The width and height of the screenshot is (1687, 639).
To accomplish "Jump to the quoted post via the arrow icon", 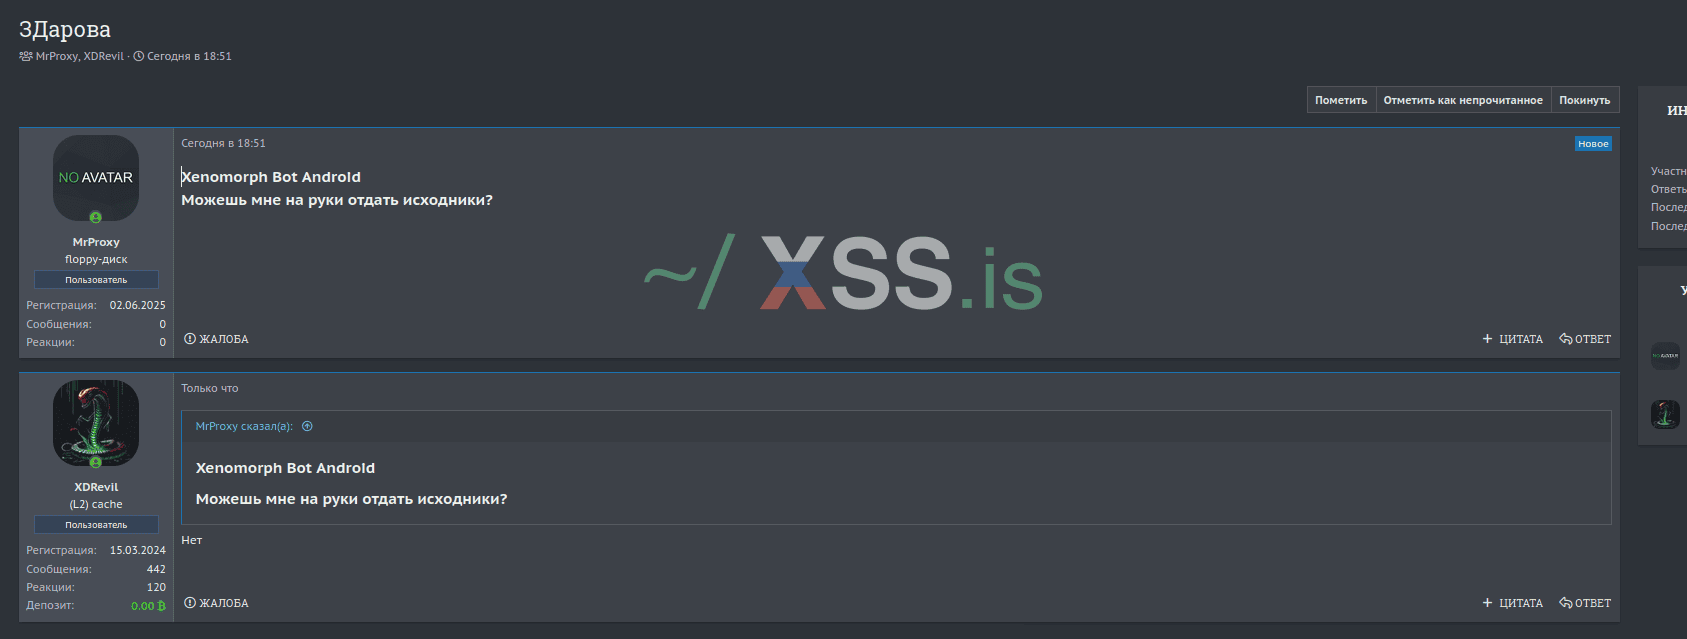I will point(308,426).
